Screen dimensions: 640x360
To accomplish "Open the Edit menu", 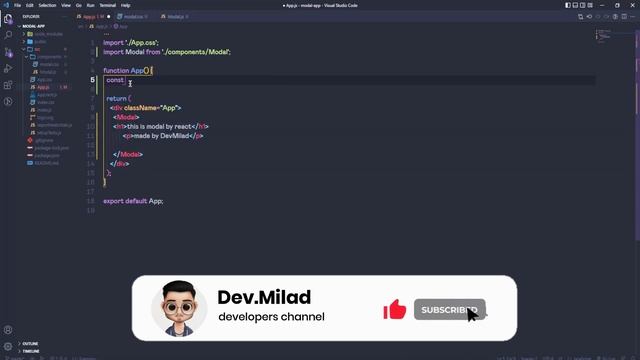I will 29,5.
